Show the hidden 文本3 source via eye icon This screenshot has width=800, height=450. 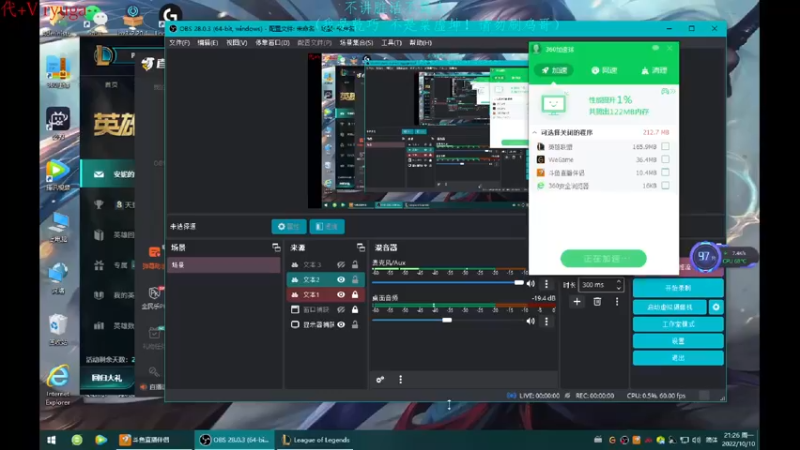341,265
